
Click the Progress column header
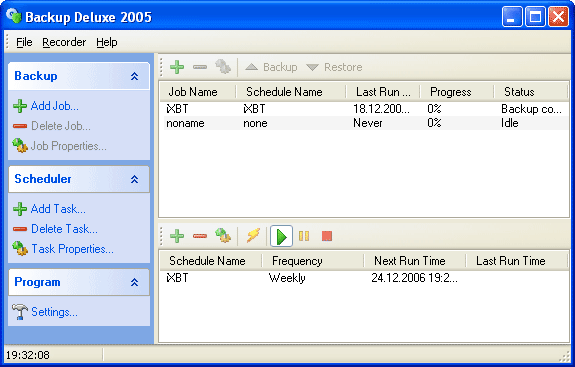pos(457,92)
